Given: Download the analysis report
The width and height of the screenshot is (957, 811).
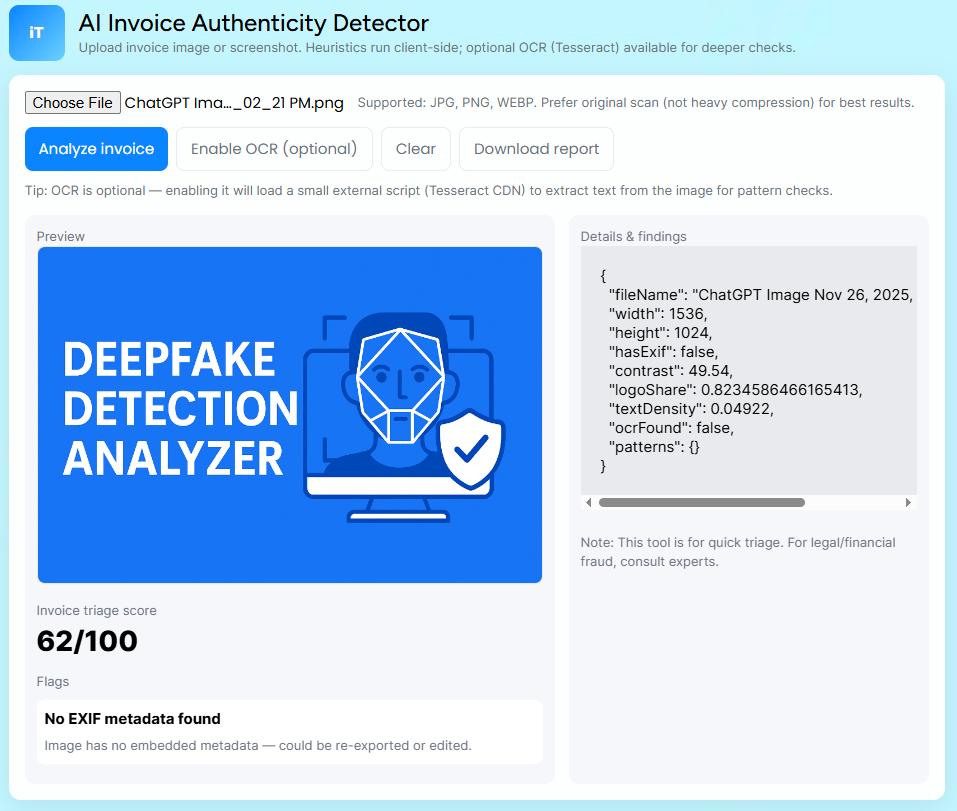Looking at the screenshot, I should click(x=536, y=148).
